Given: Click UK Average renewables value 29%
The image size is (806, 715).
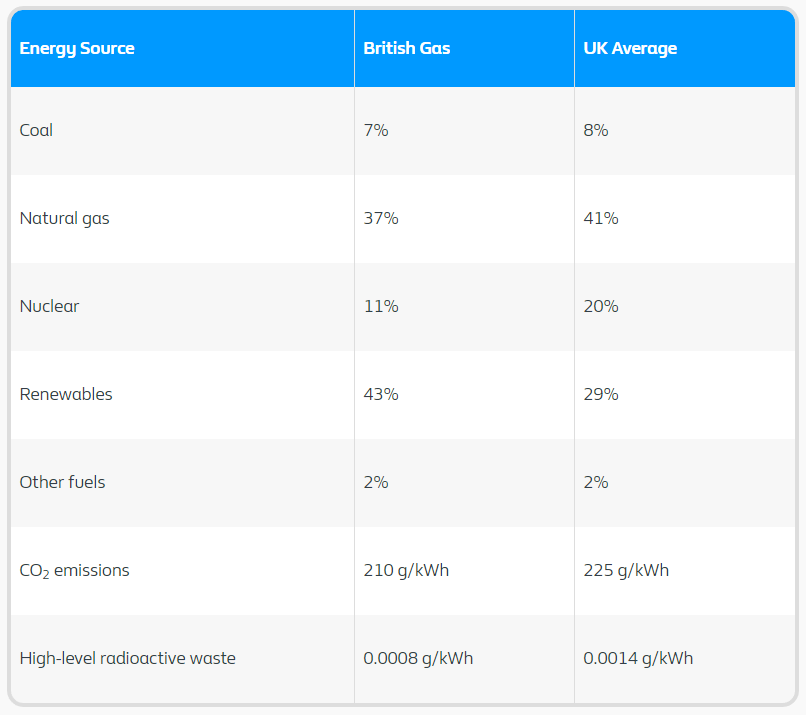Looking at the screenshot, I should tap(601, 394).
